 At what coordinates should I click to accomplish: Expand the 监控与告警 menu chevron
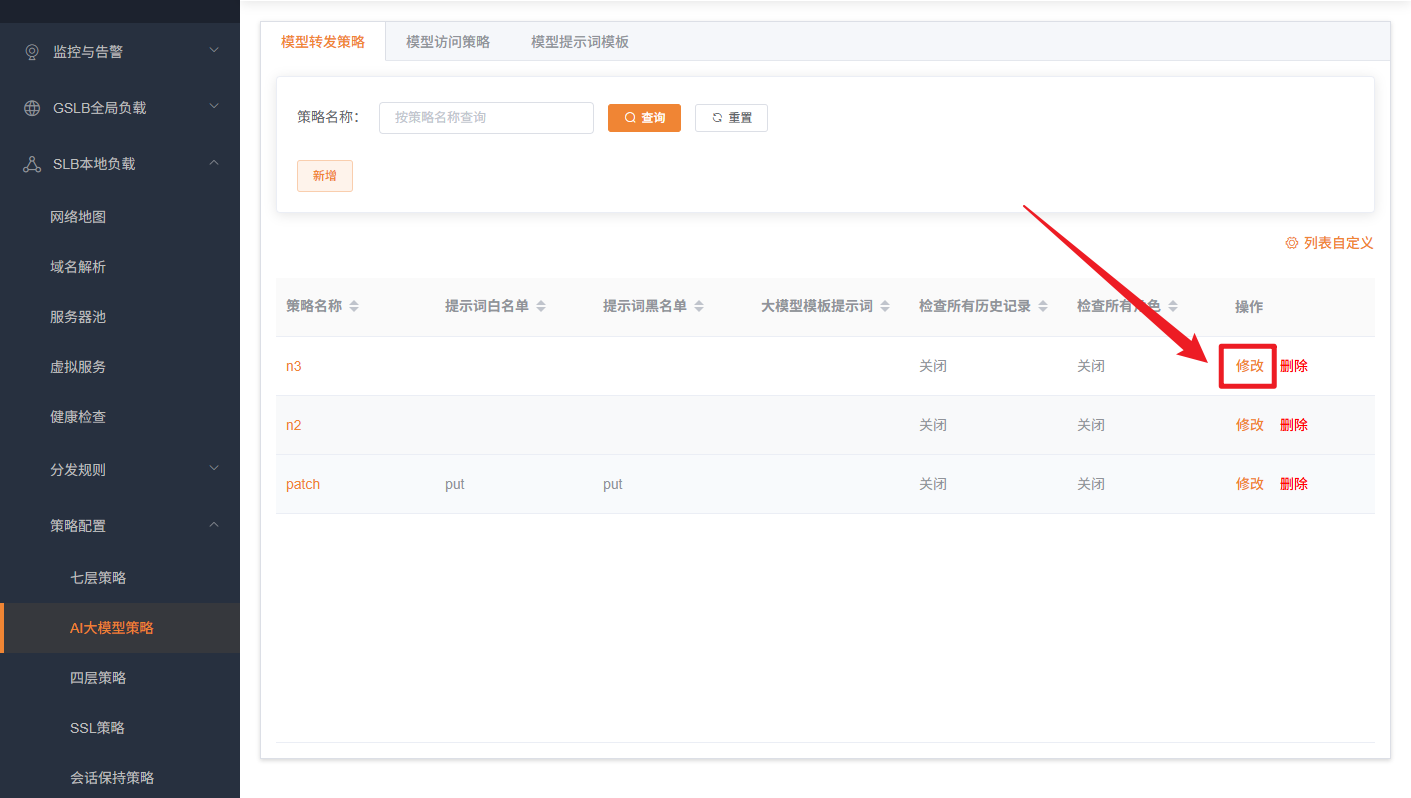(214, 50)
